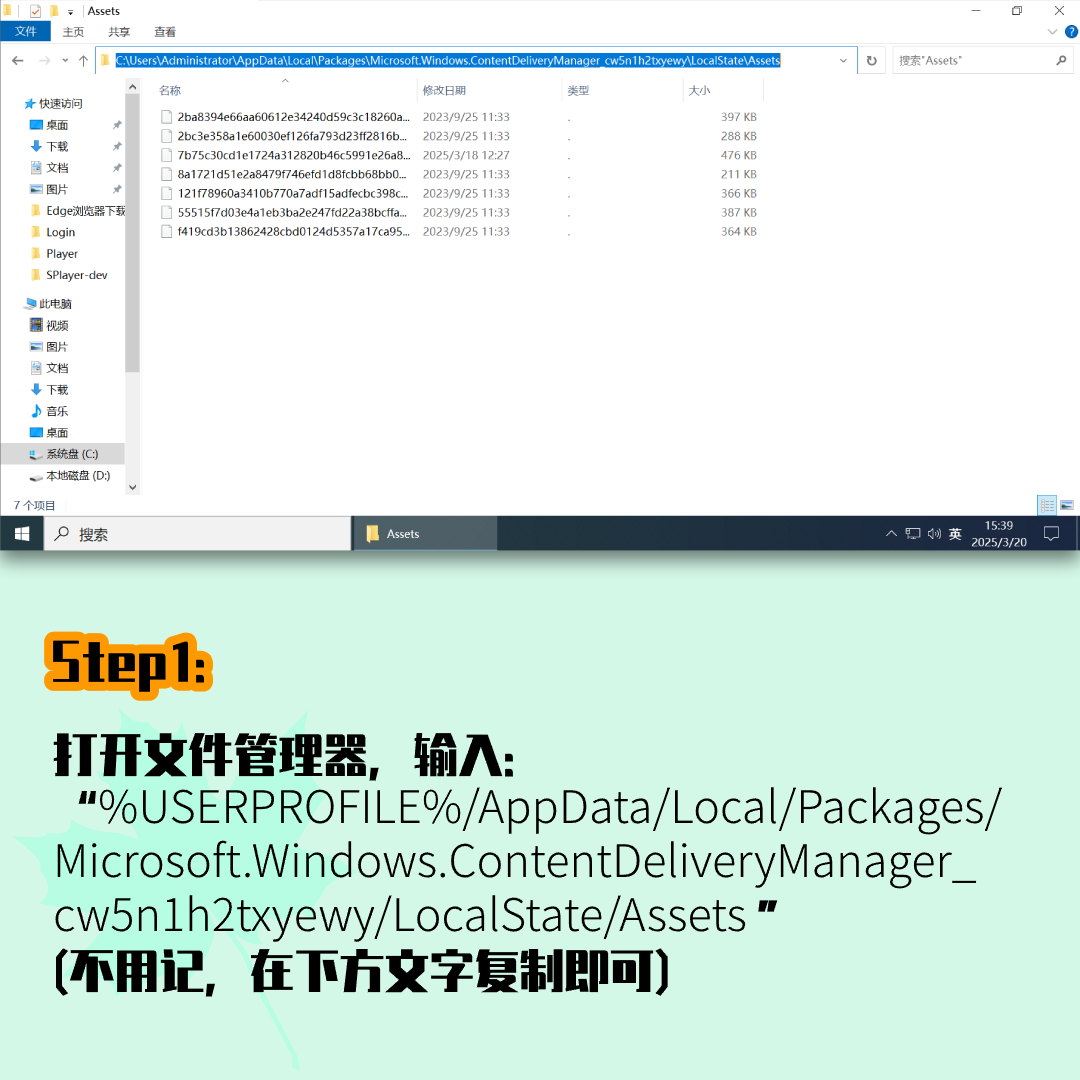Click the Back navigation arrow
The width and height of the screenshot is (1080, 1080).
(18, 61)
